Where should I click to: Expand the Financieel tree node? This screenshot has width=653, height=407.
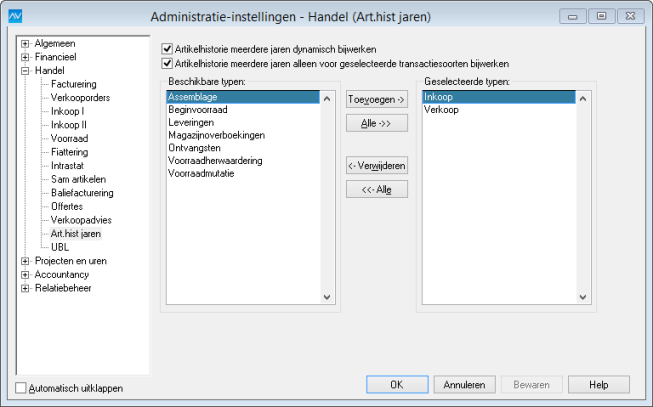(x=25, y=57)
